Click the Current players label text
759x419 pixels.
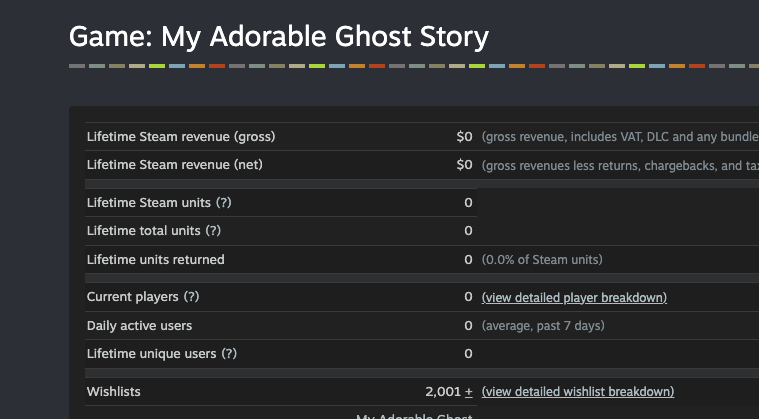(x=133, y=297)
